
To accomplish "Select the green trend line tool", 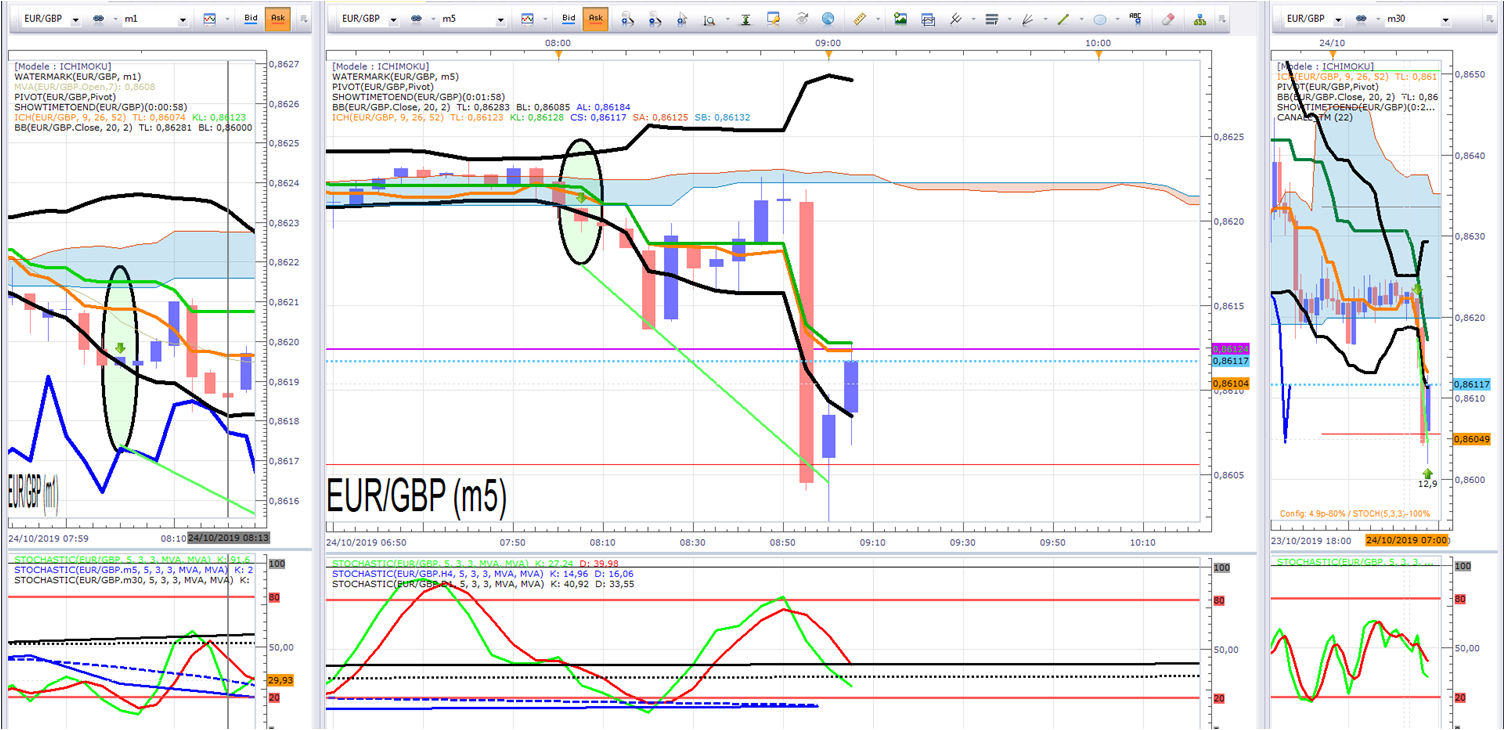I will pyautogui.click(x=1064, y=19).
